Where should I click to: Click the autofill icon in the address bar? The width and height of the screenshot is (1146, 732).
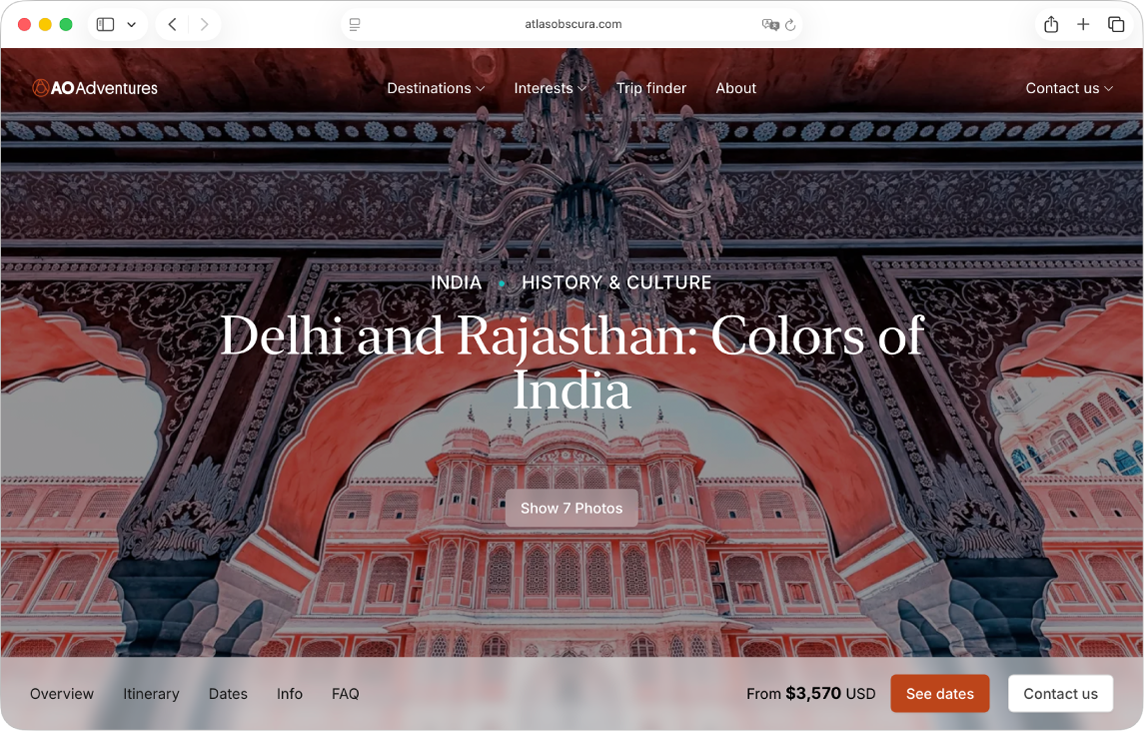768,24
